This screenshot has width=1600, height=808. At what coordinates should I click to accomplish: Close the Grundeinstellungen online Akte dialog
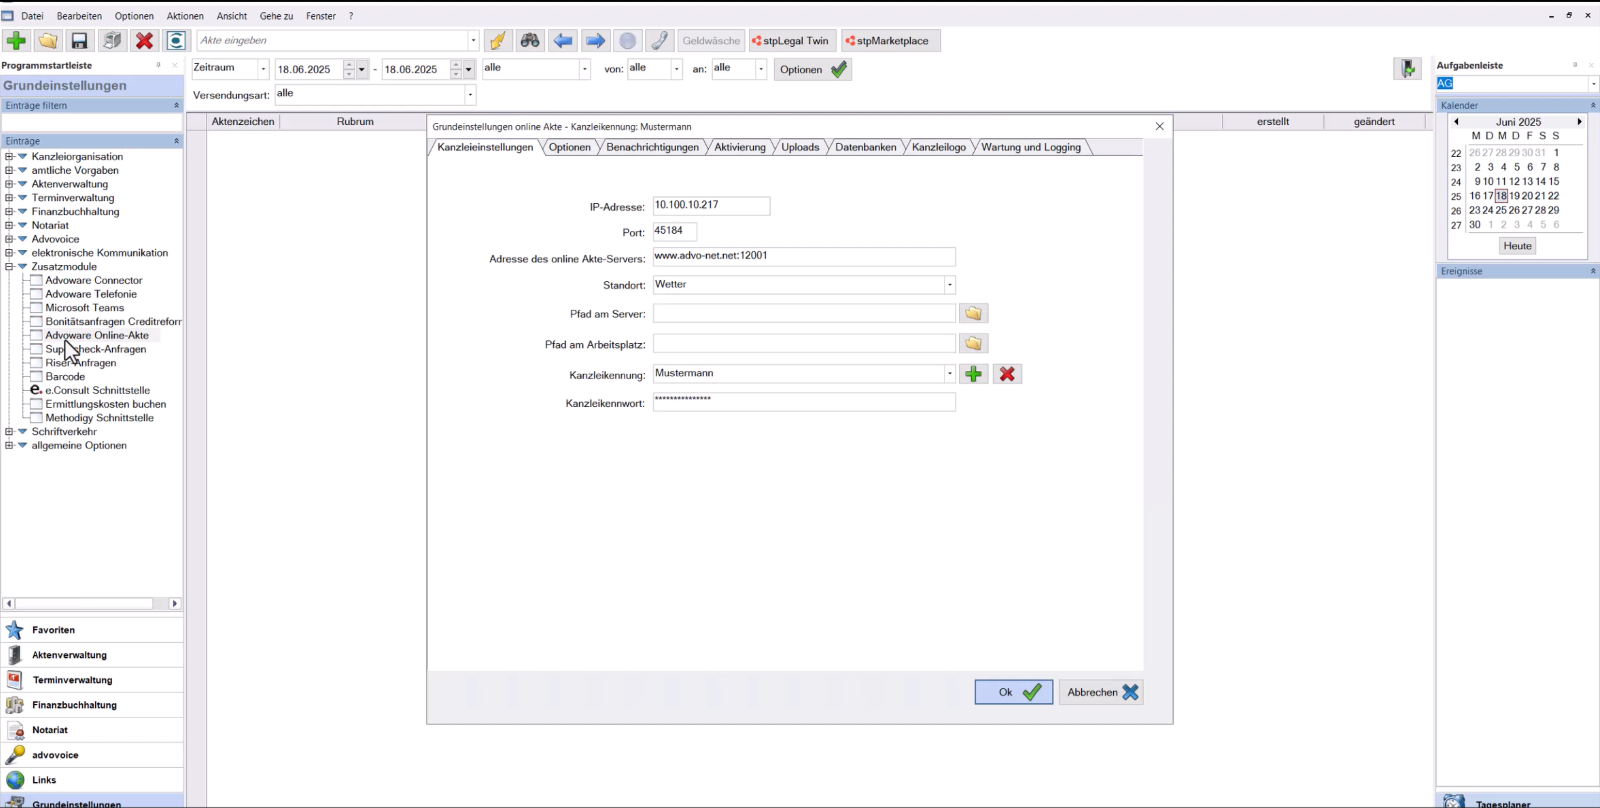click(x=1160, y=126)
